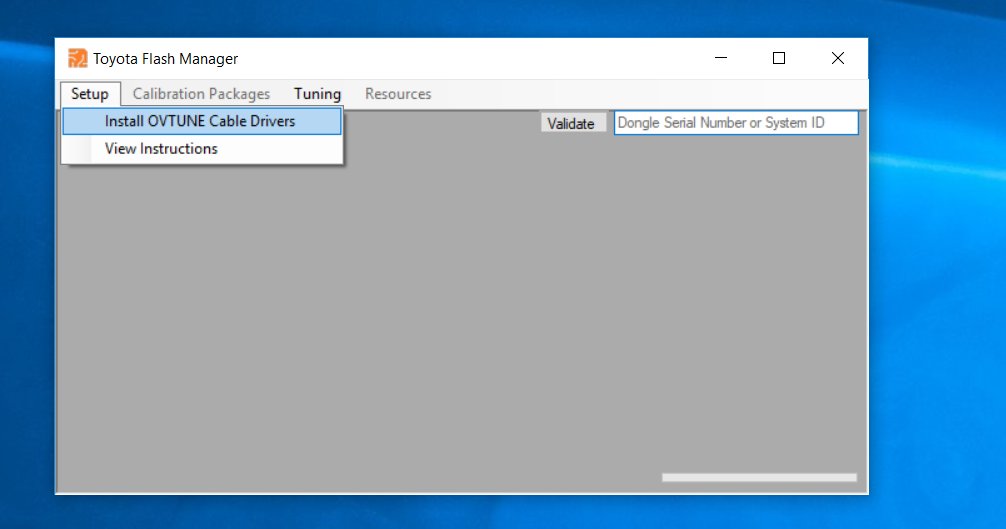The width and height of the screenshot is (1006, 529).
Task: Click the progress bar at bottom right
Action: pos(759,478)
